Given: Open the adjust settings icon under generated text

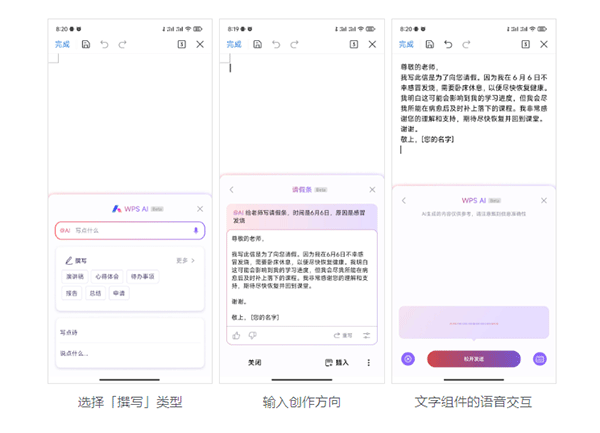Looking at the screenshot, I should (x=367, y=336).
